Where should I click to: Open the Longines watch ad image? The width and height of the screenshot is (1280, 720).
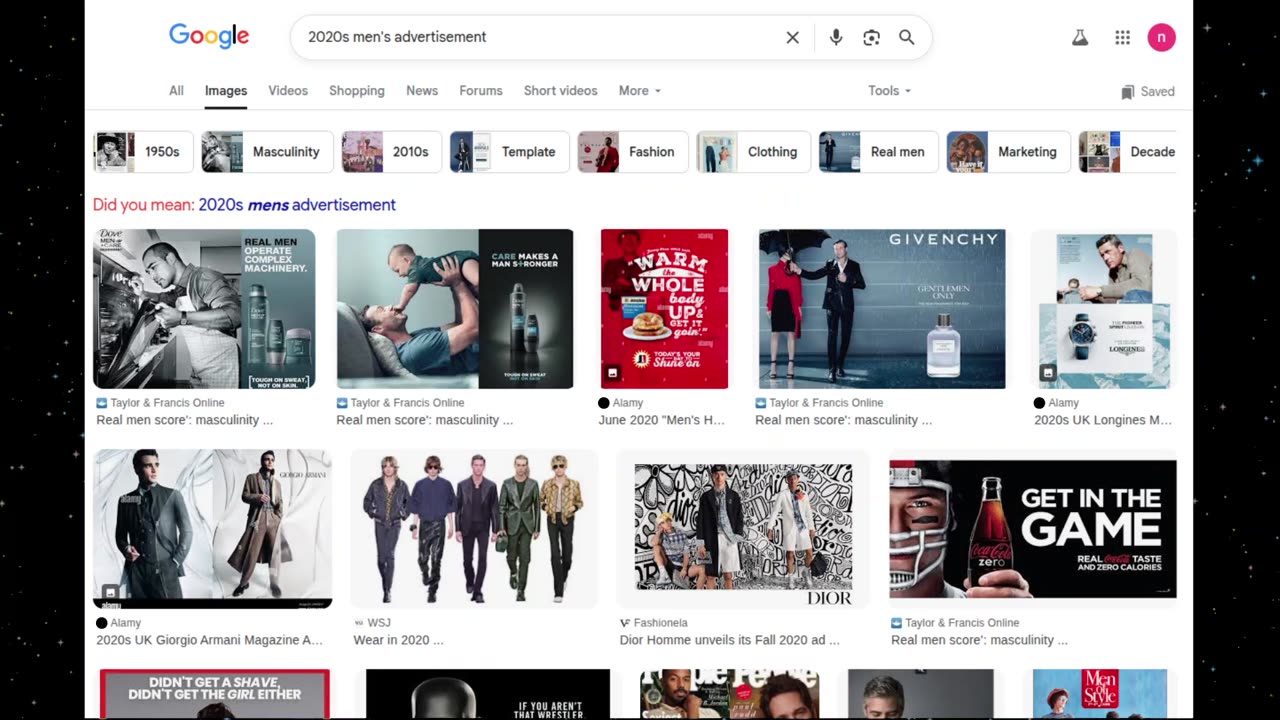(x=1104, y=309)
